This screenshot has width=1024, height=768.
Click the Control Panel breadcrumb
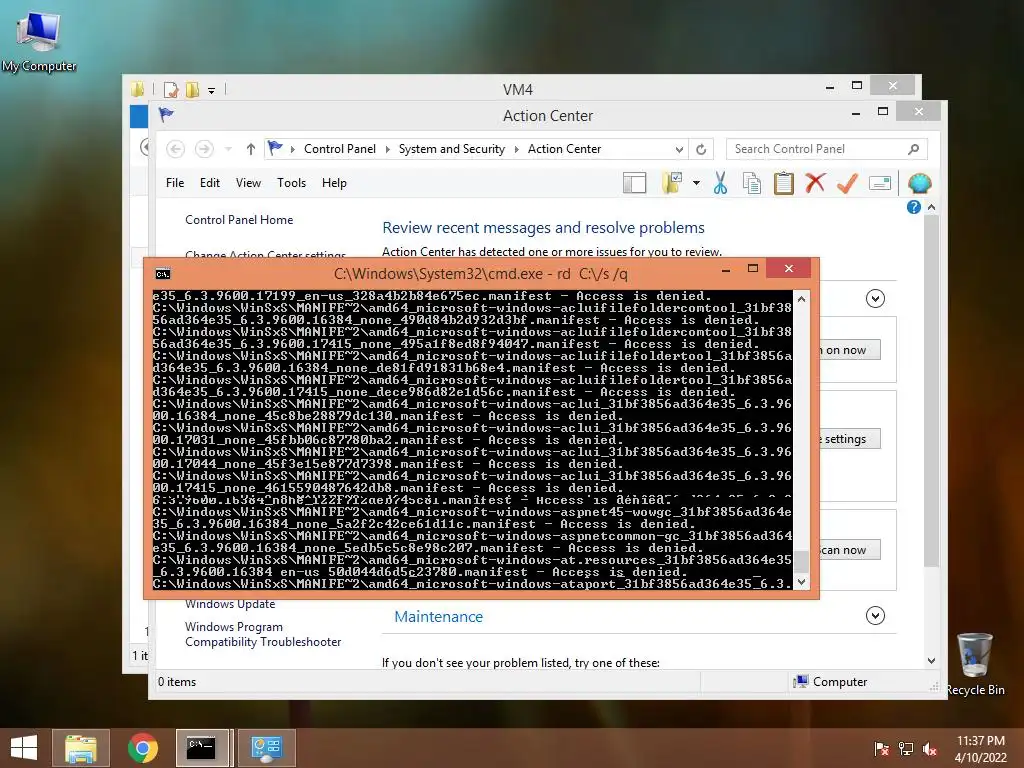[340, 149]
